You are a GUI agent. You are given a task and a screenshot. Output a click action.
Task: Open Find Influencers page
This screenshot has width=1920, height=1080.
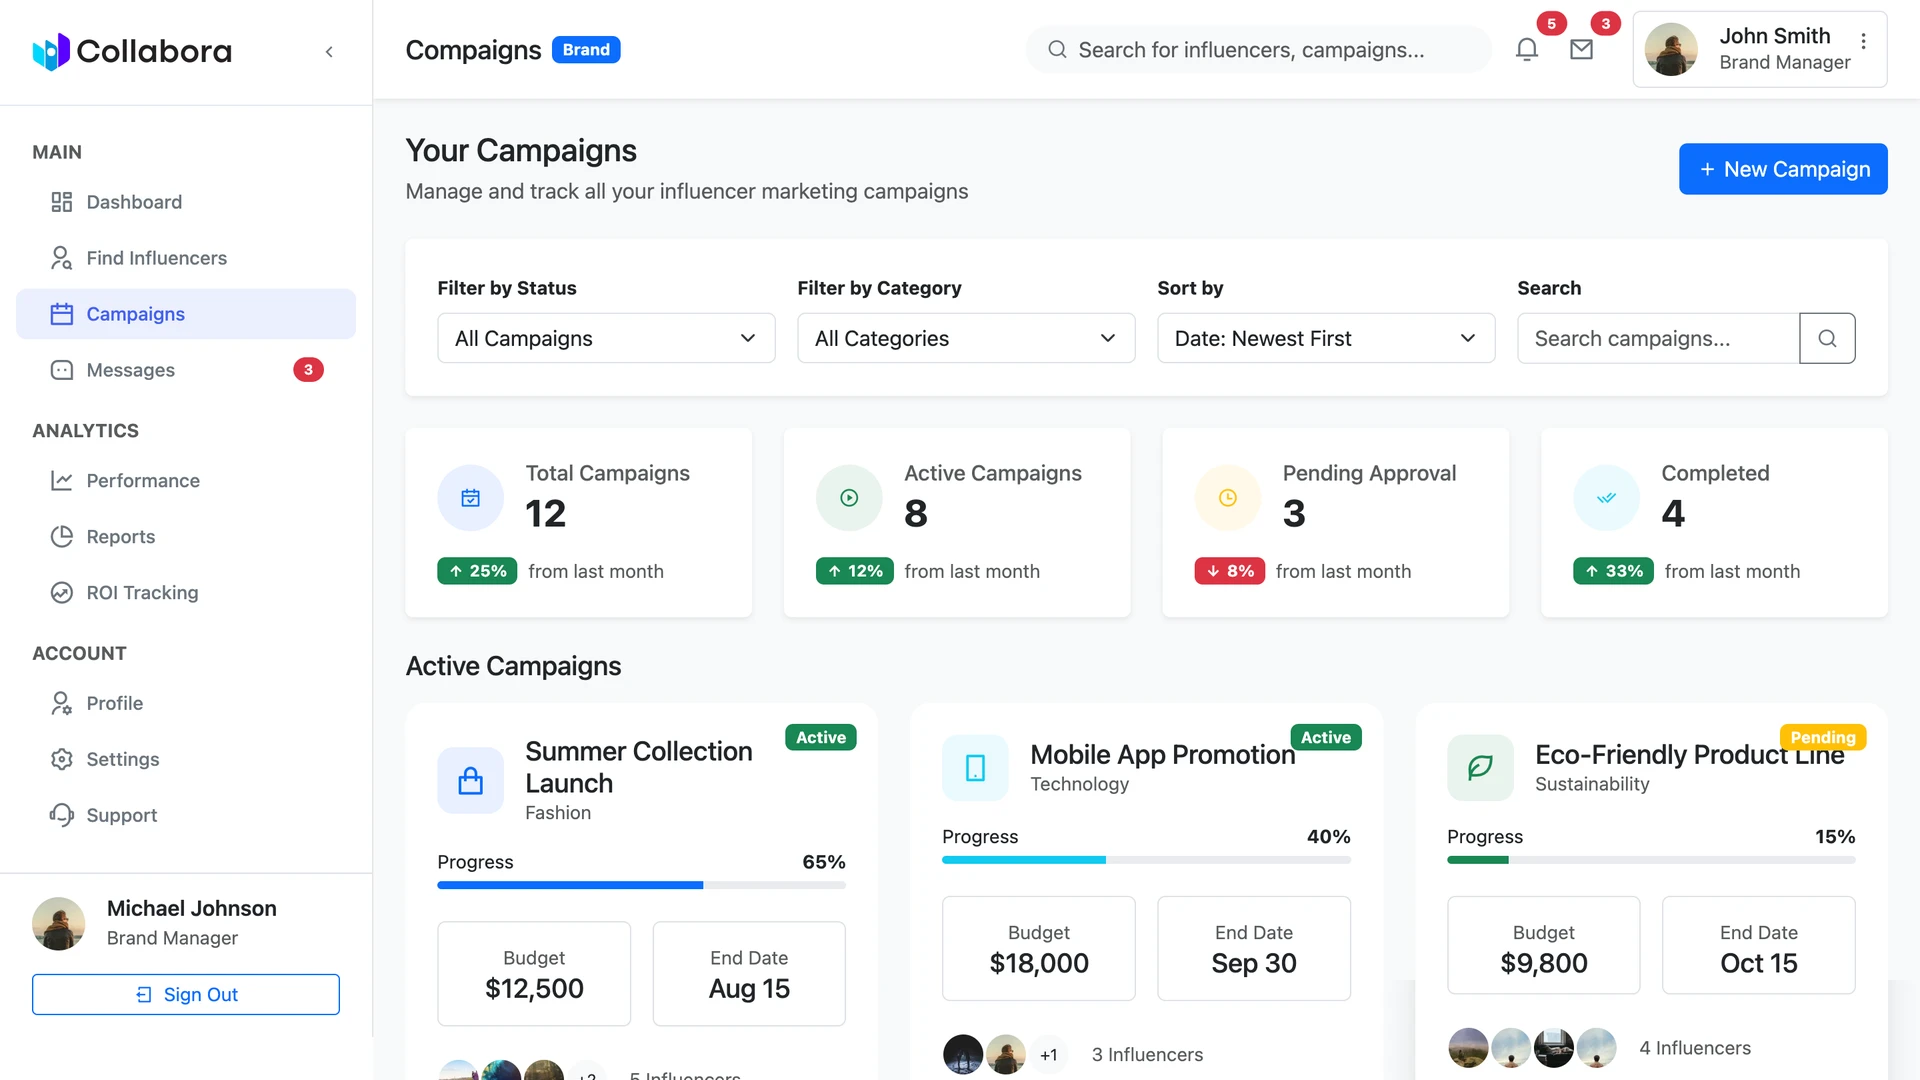pos(186,258)
